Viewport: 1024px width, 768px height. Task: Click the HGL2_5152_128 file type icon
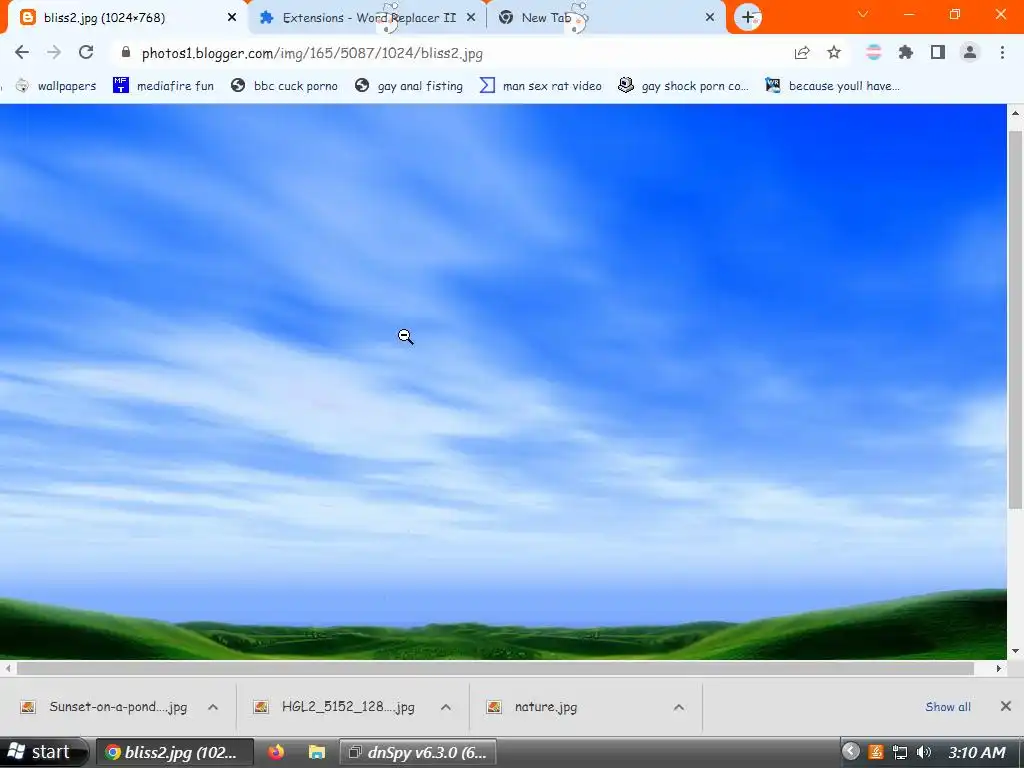(261, 707)
